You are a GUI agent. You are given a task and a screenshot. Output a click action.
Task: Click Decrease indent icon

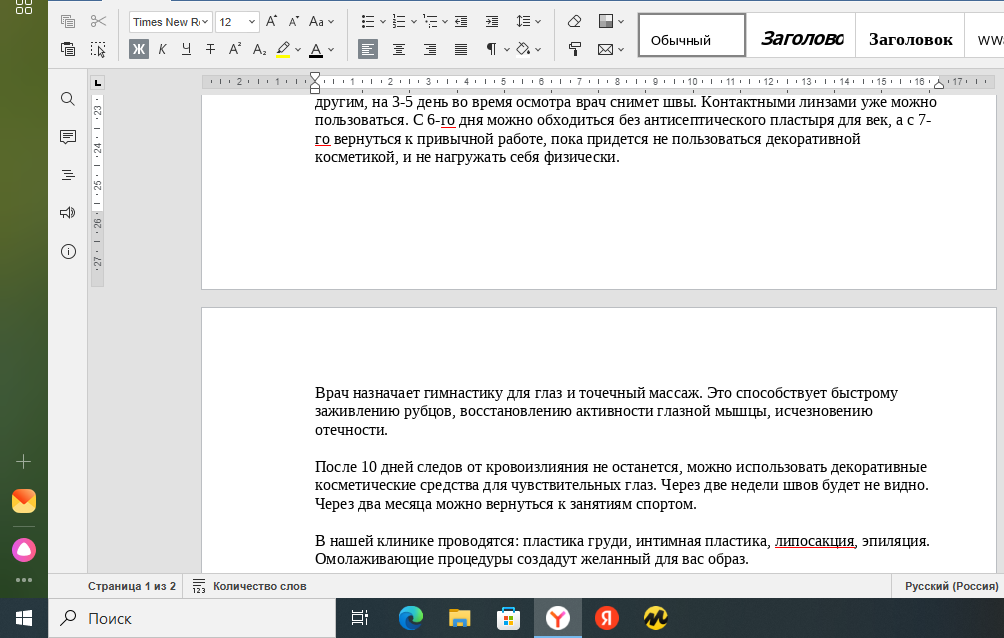[x=461, y=22]
